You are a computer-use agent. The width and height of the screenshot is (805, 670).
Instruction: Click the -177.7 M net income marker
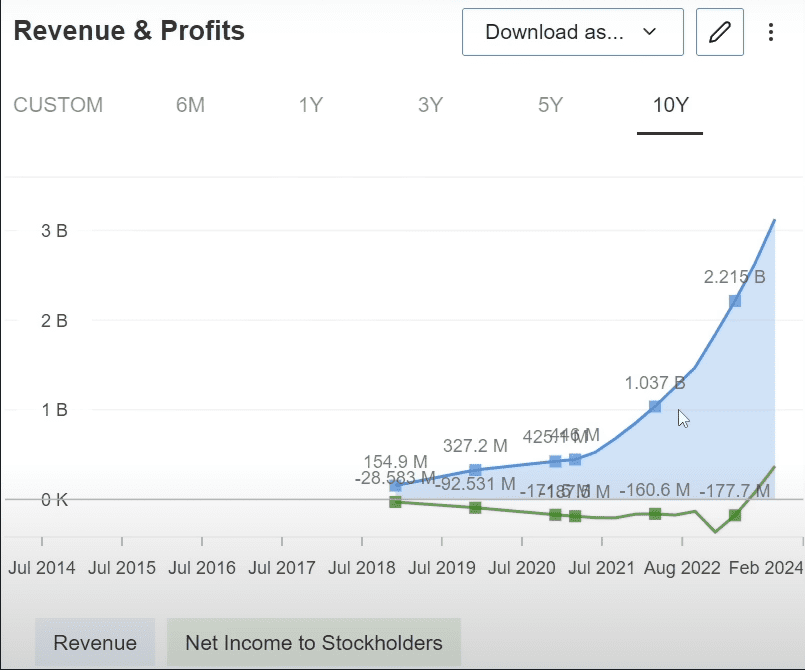735,515
